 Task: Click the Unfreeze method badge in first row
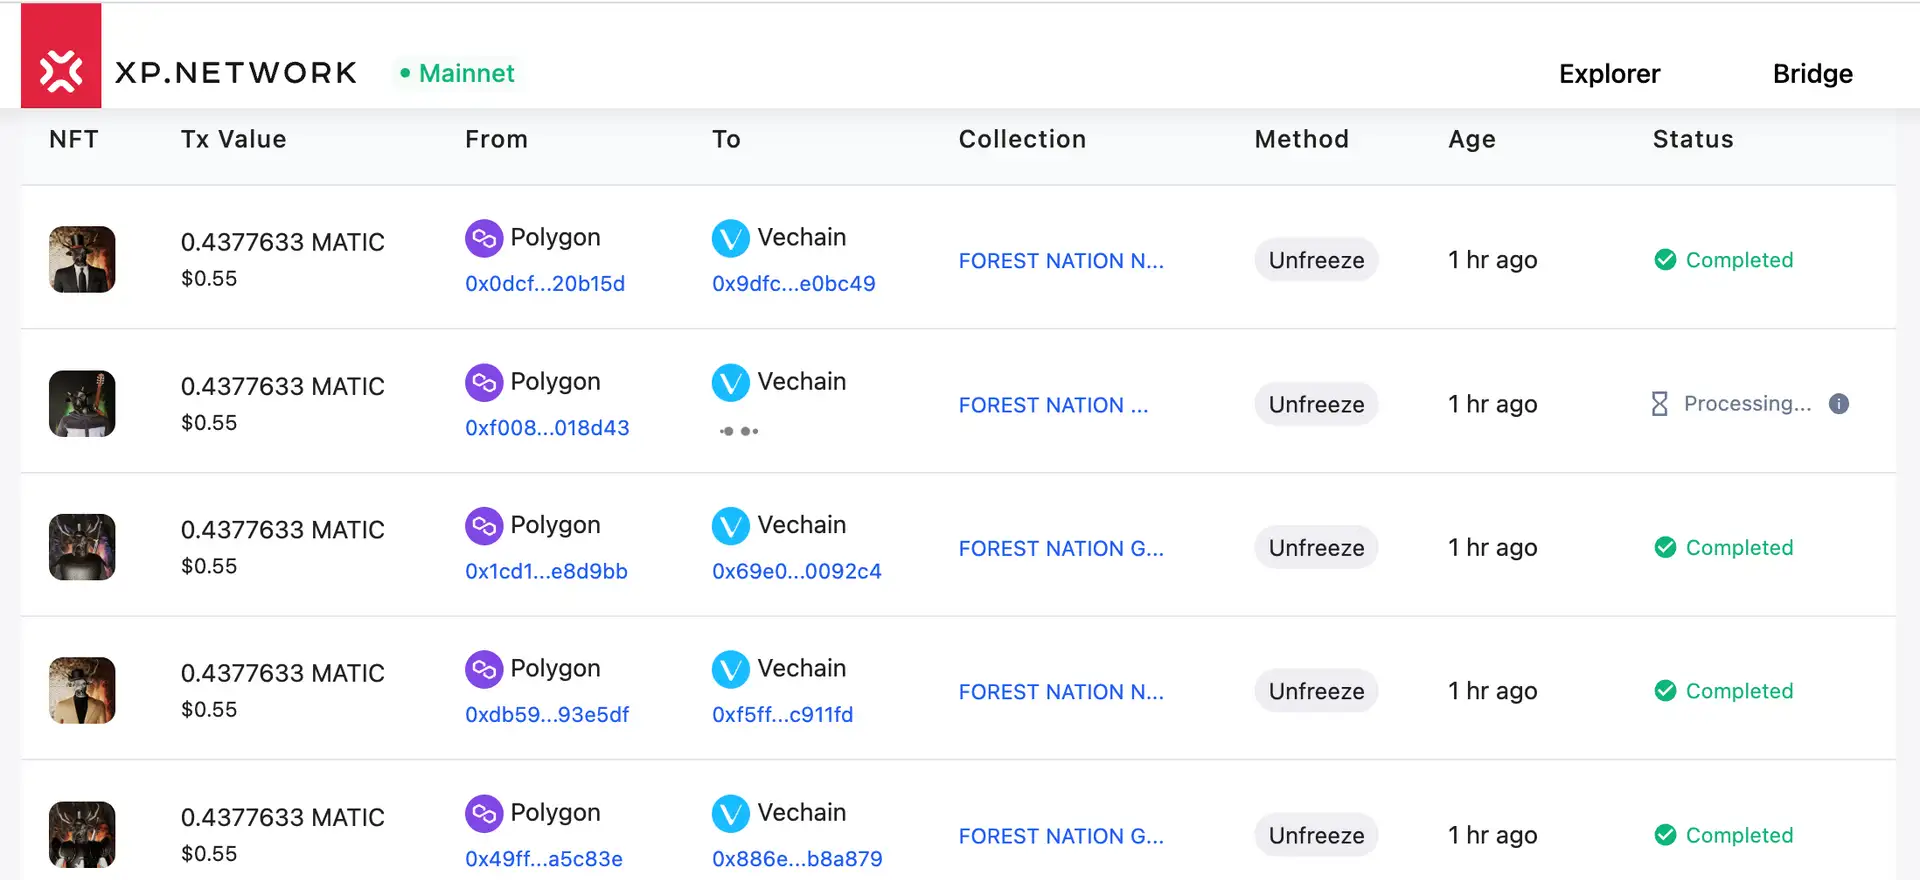click(1316, 260)
